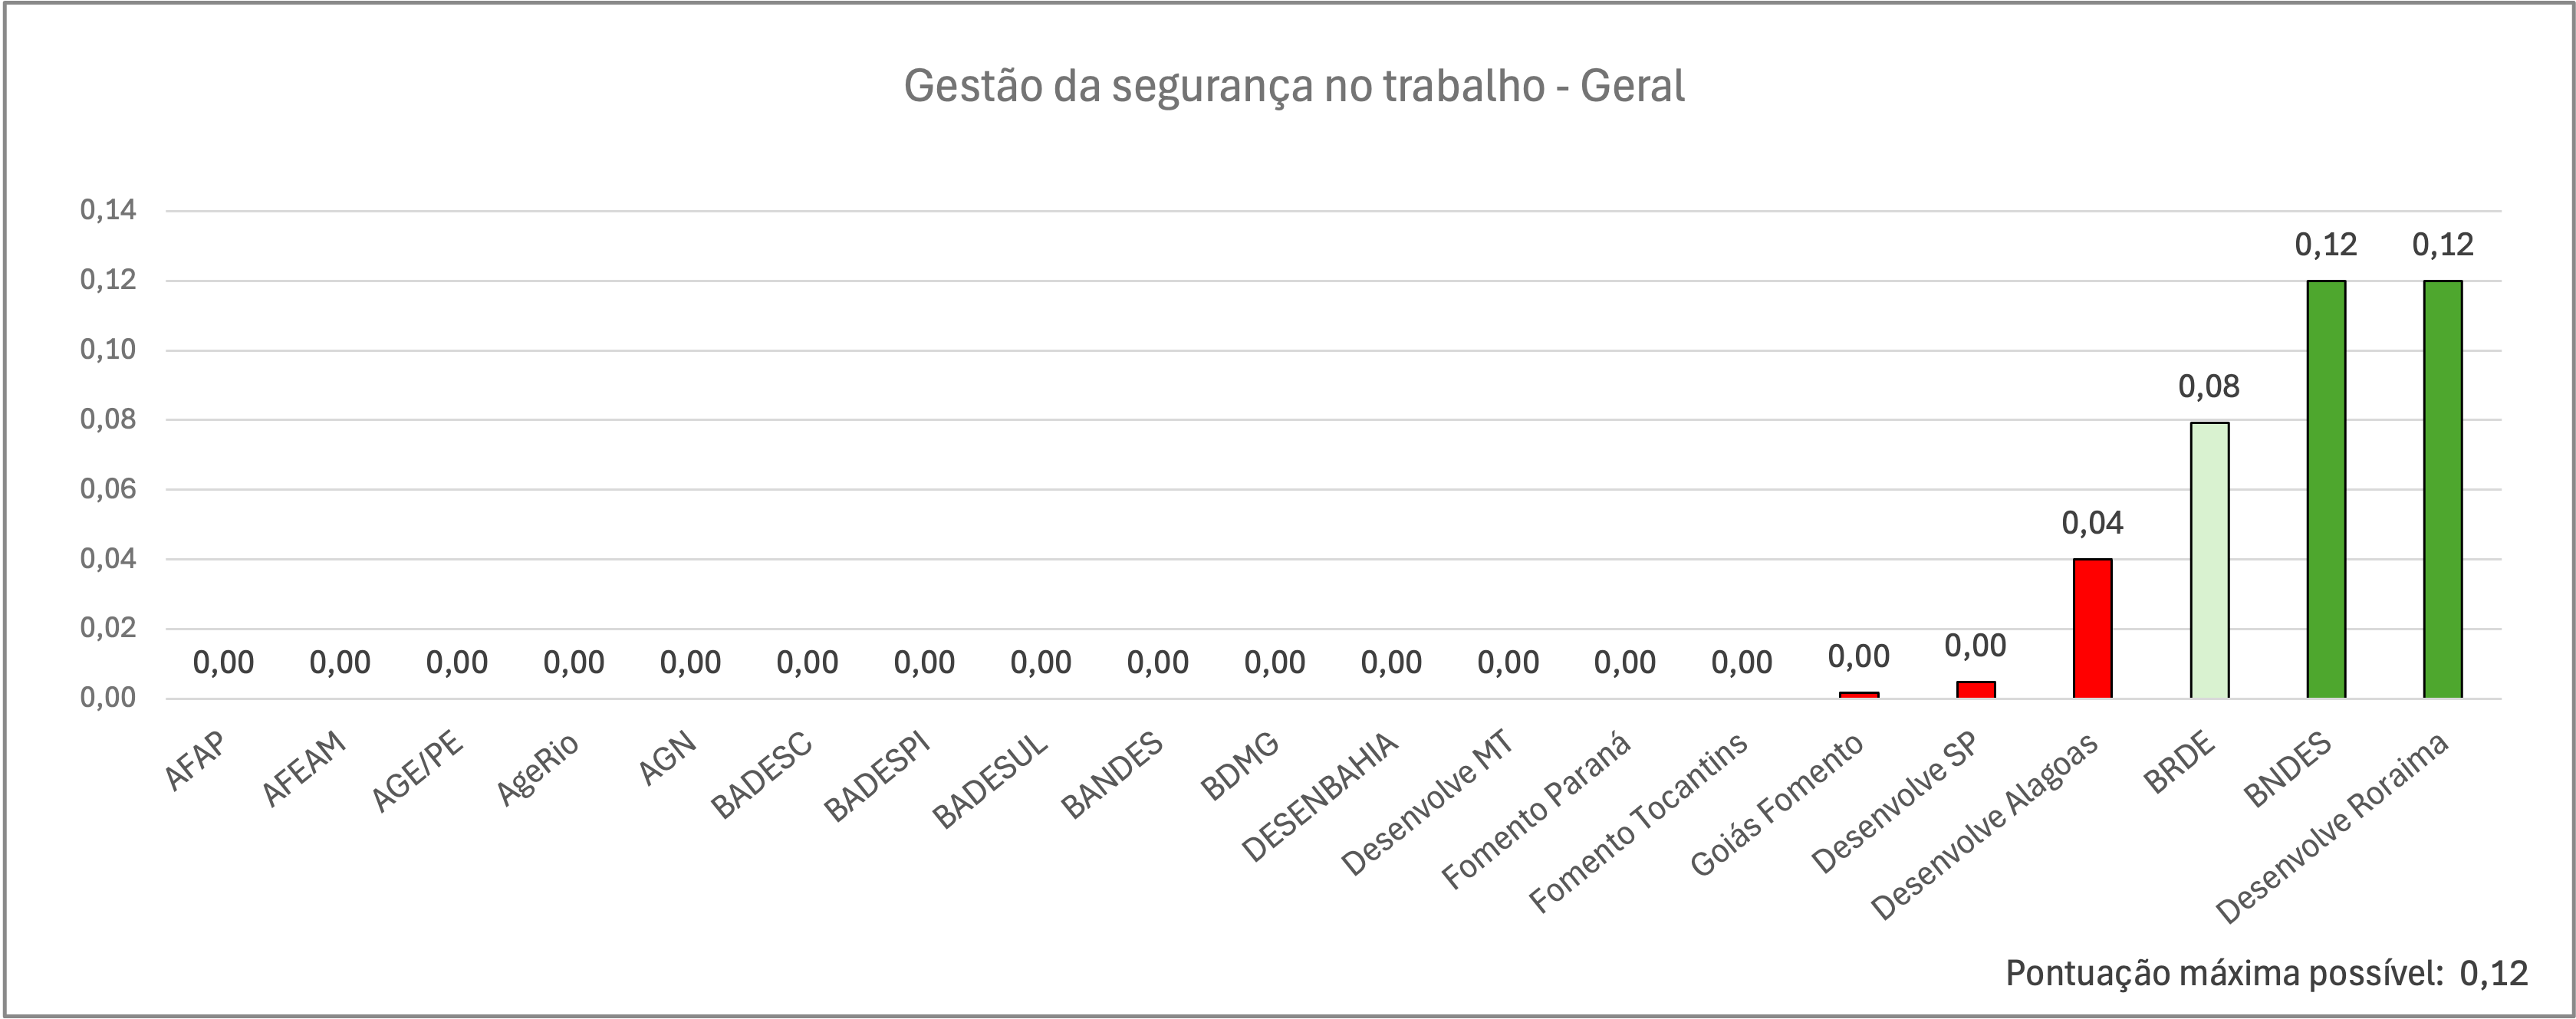Click the 0,08 data label above BRDE
Image resolution: width=2576 pixels, height=1019 pixels.
coord(2209,386)
